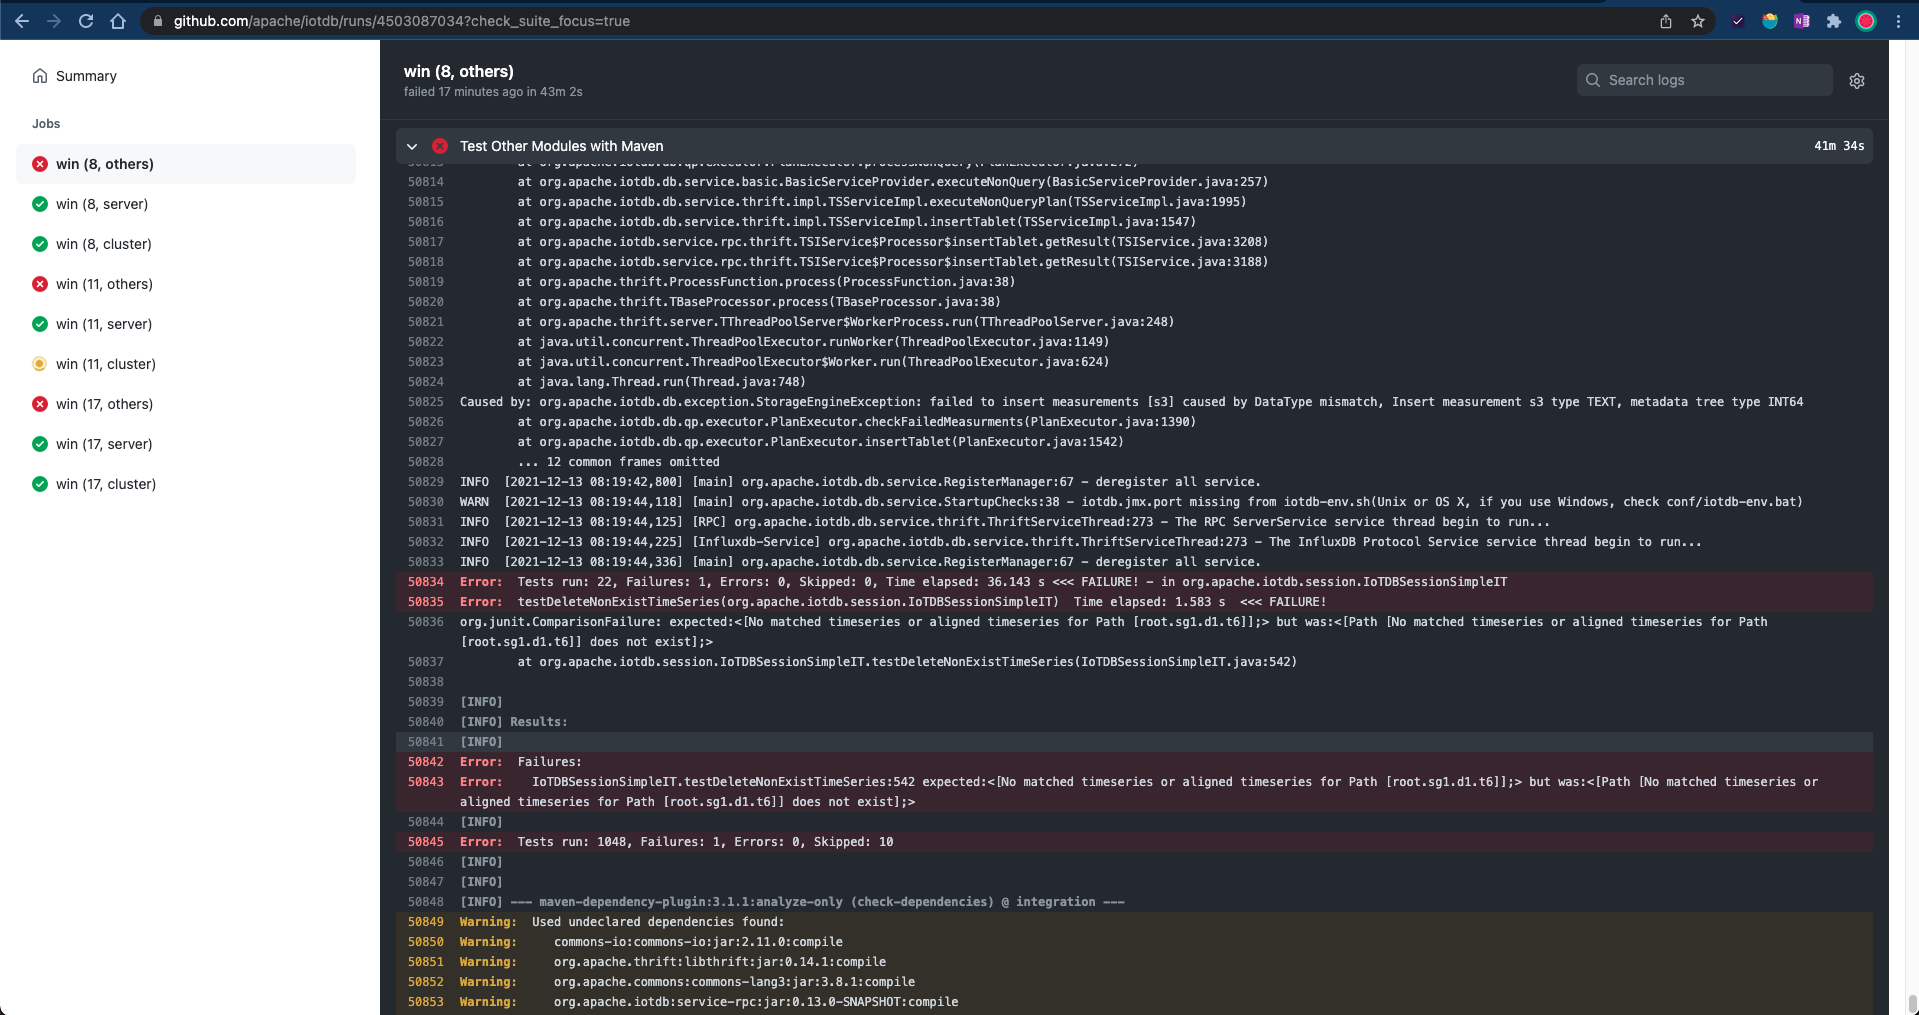Click the Summary home icon

click(x=40, y=76)
